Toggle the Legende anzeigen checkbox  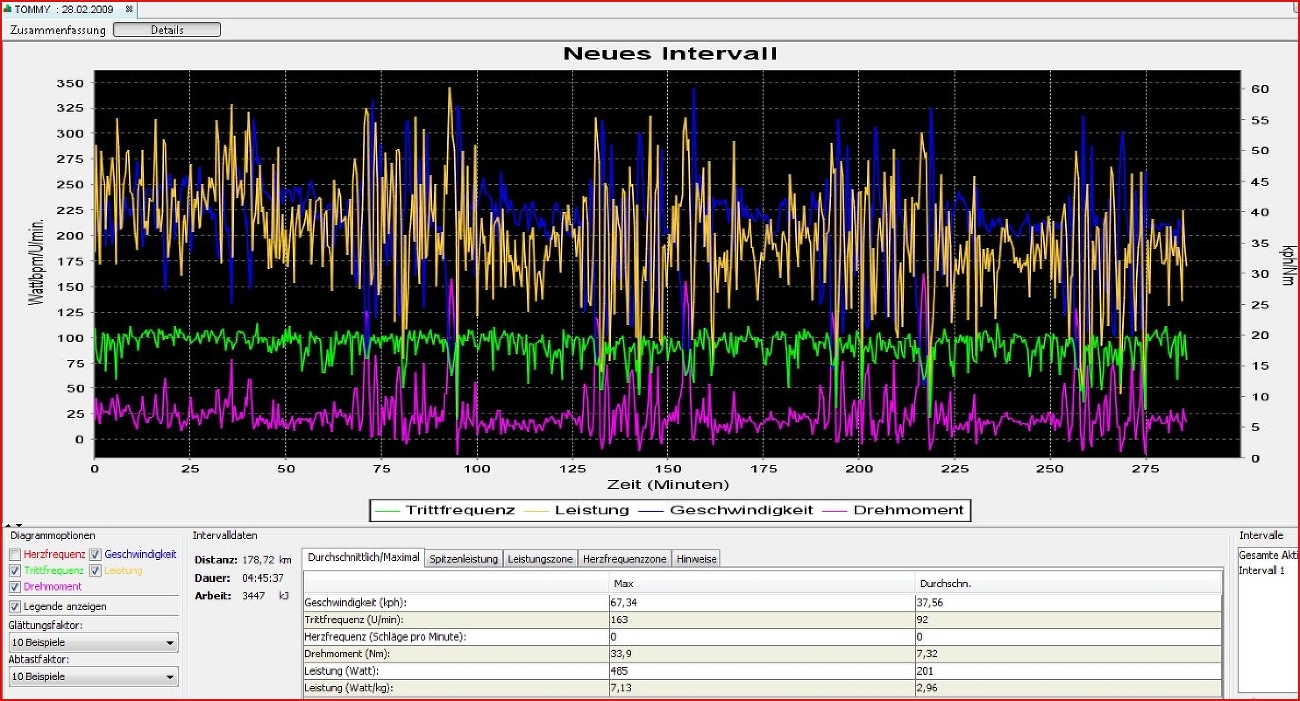[14, 606]
